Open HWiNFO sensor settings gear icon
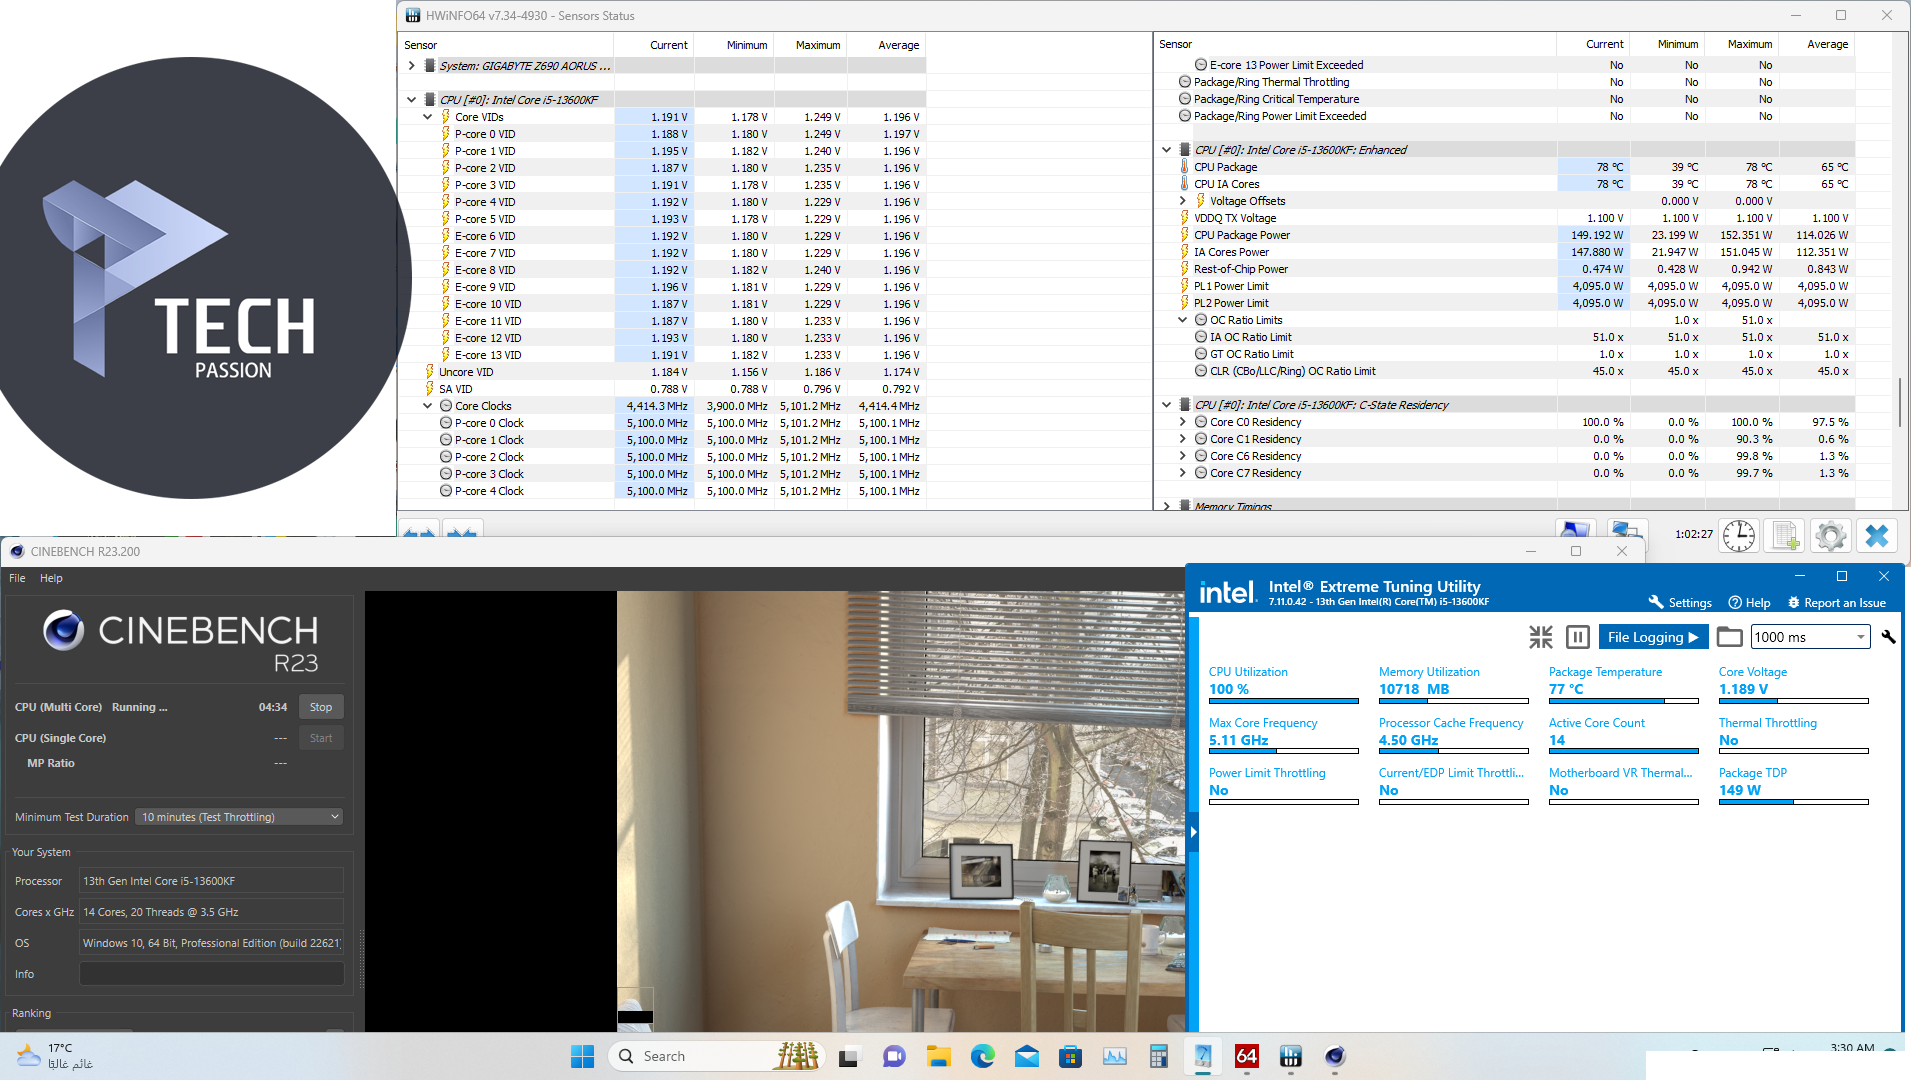1911x1080 pixels. [x=1830, y=536]
